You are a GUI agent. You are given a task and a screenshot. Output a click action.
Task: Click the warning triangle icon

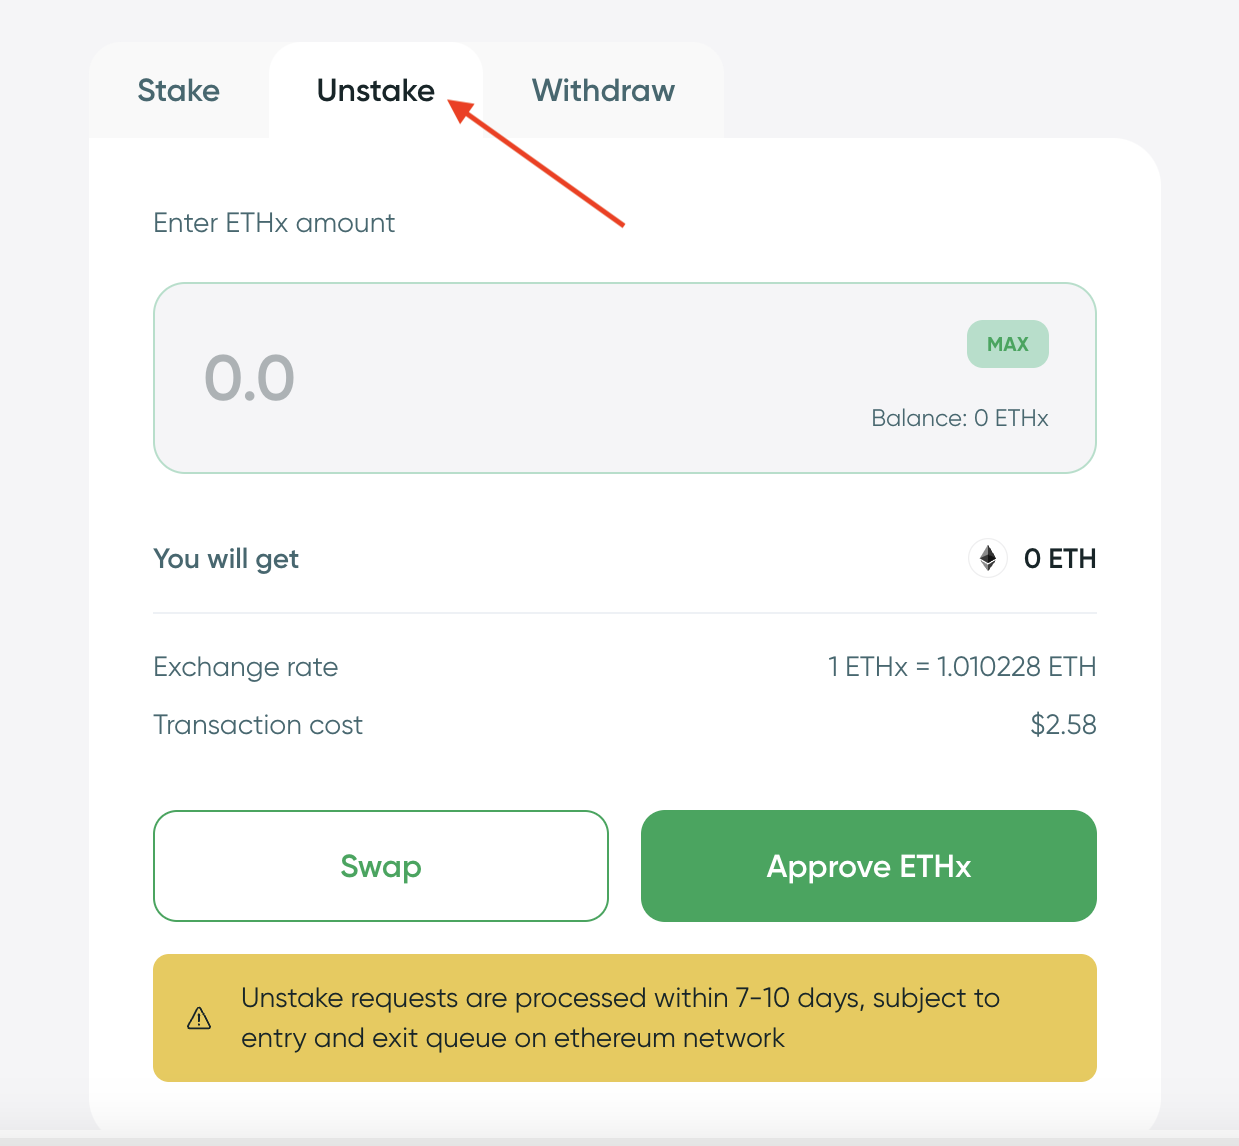pos(199,1018)
